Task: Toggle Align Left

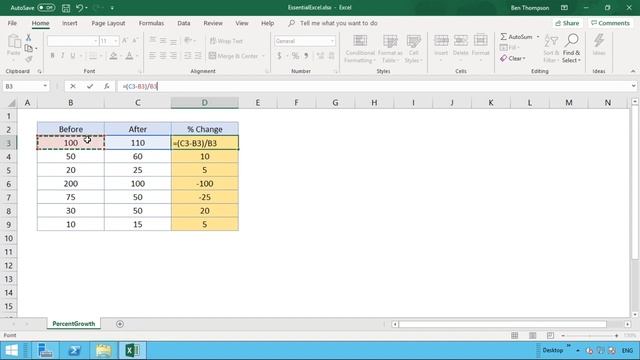Action: (152, 56)
